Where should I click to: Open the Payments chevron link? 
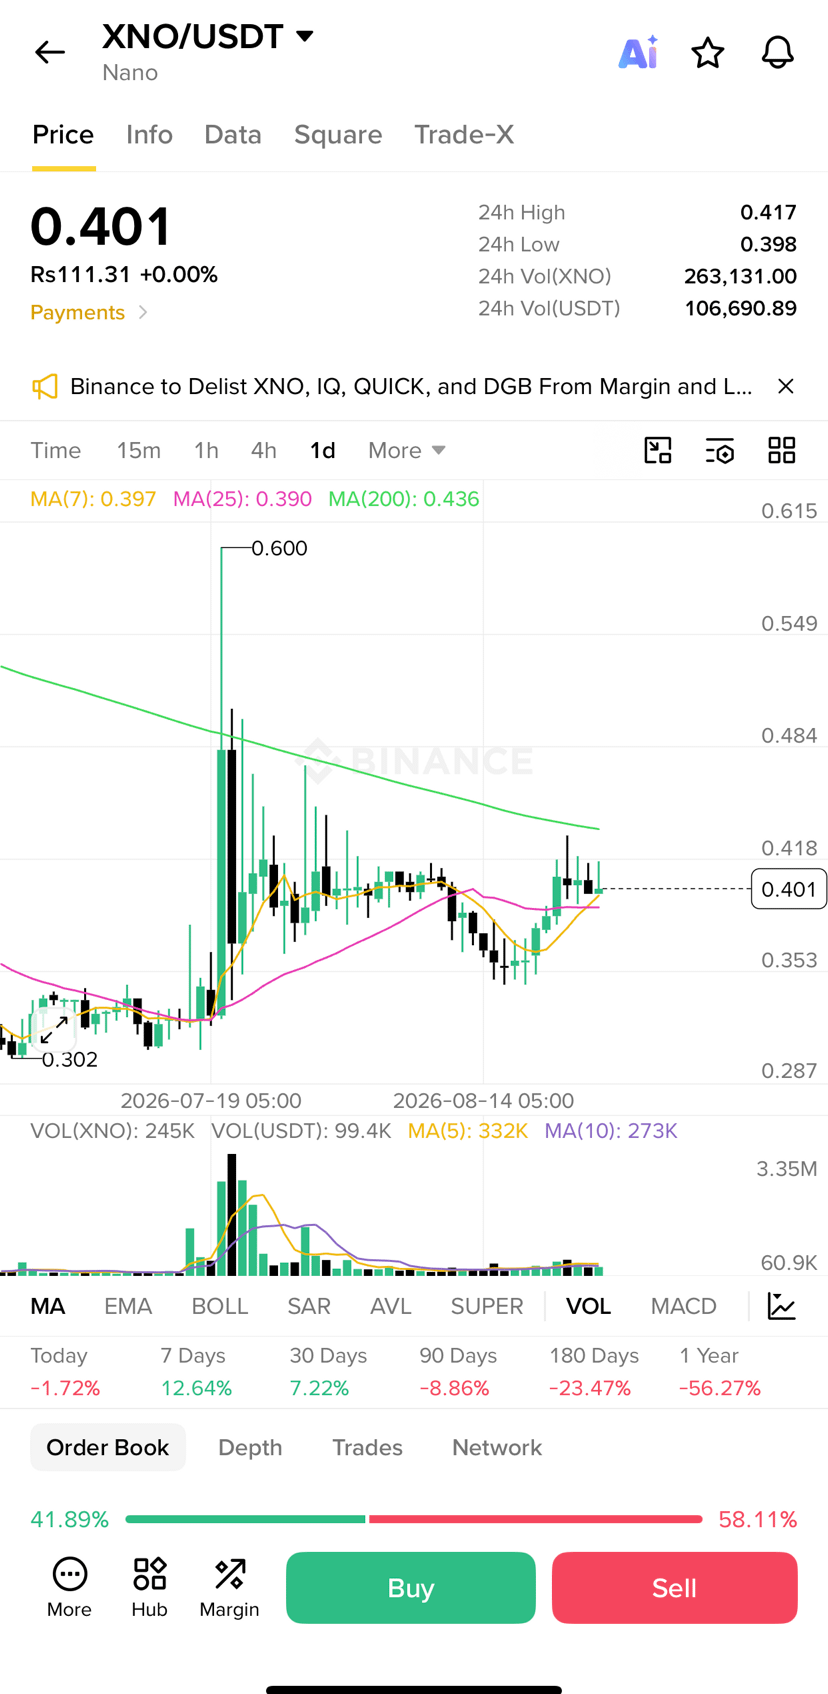click(x=89, y=312)
